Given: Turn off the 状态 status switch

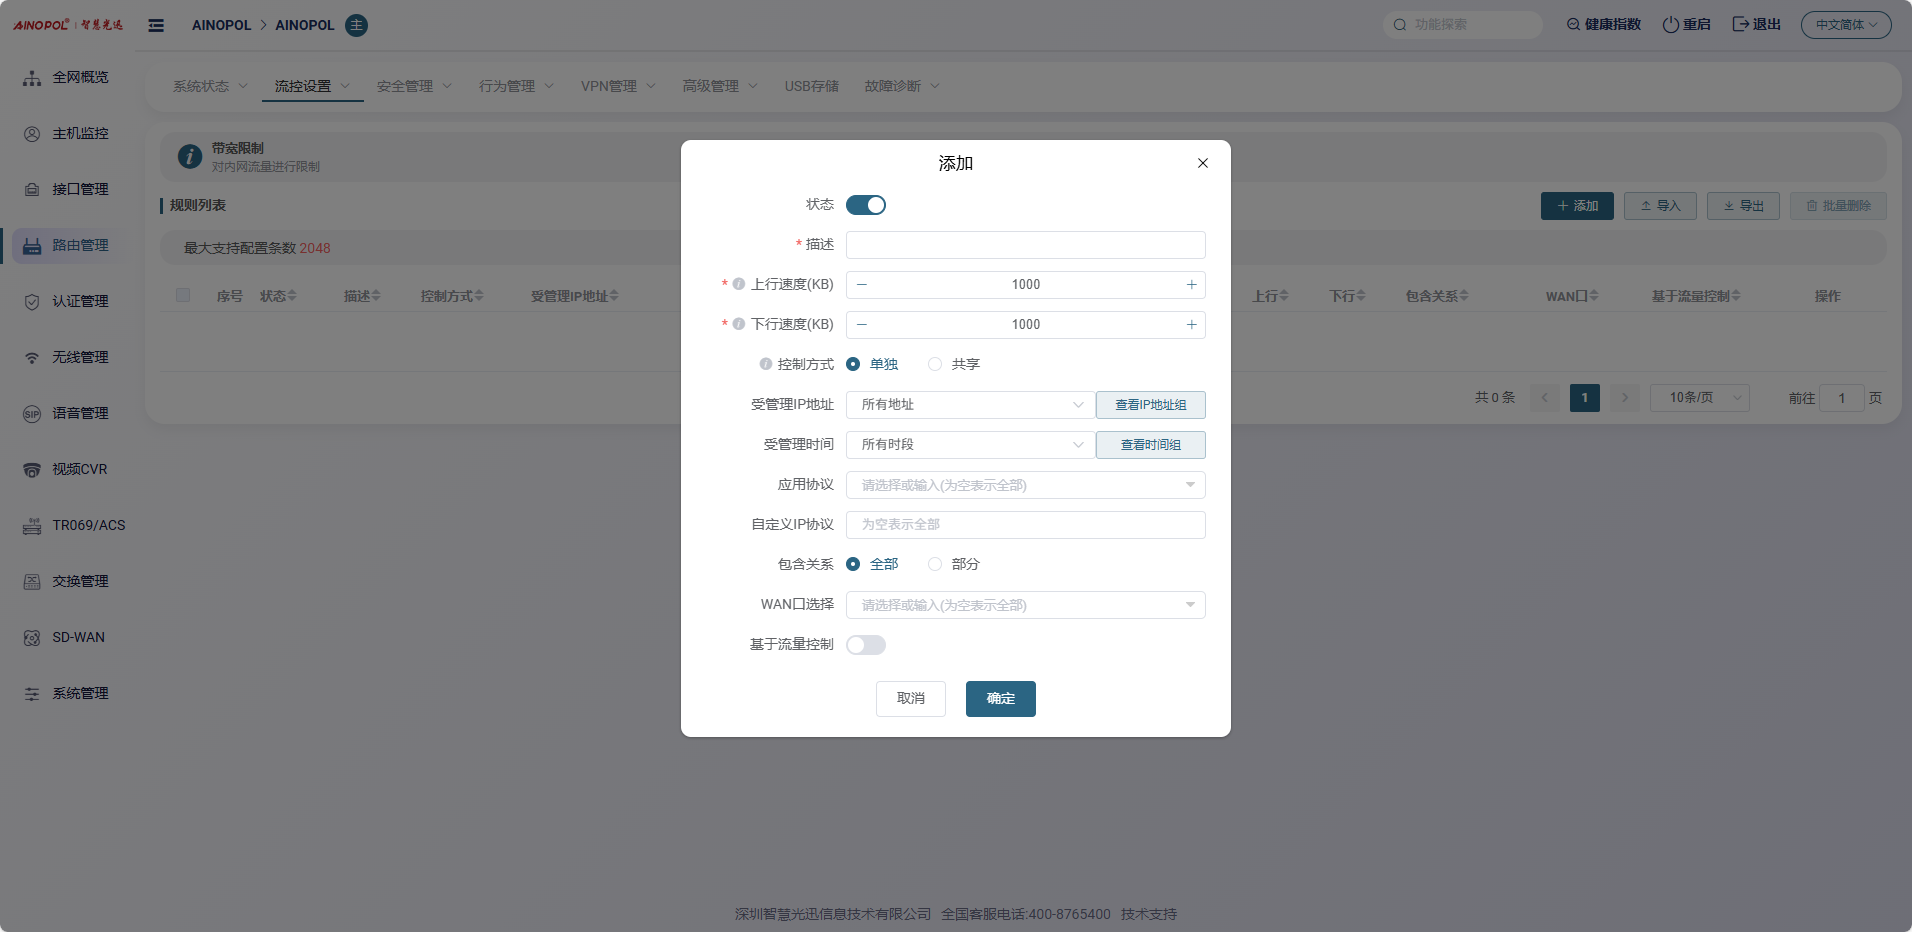Looking at the screenshot, I should coord(866,205).
